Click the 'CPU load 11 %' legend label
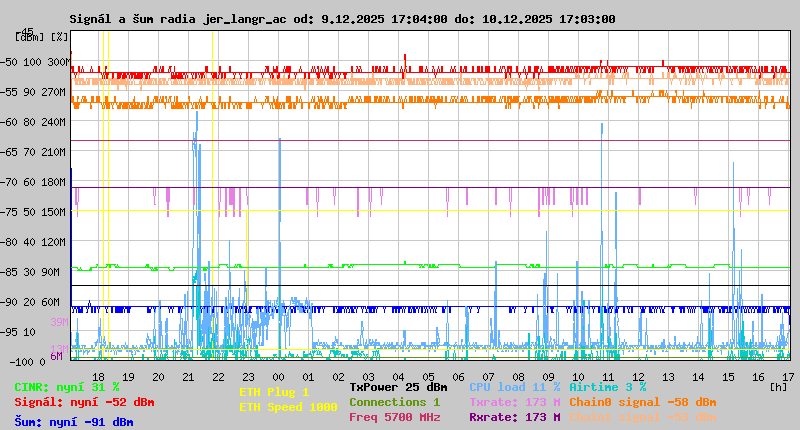This screenshot has width=800, height=430. pos(515,388)
